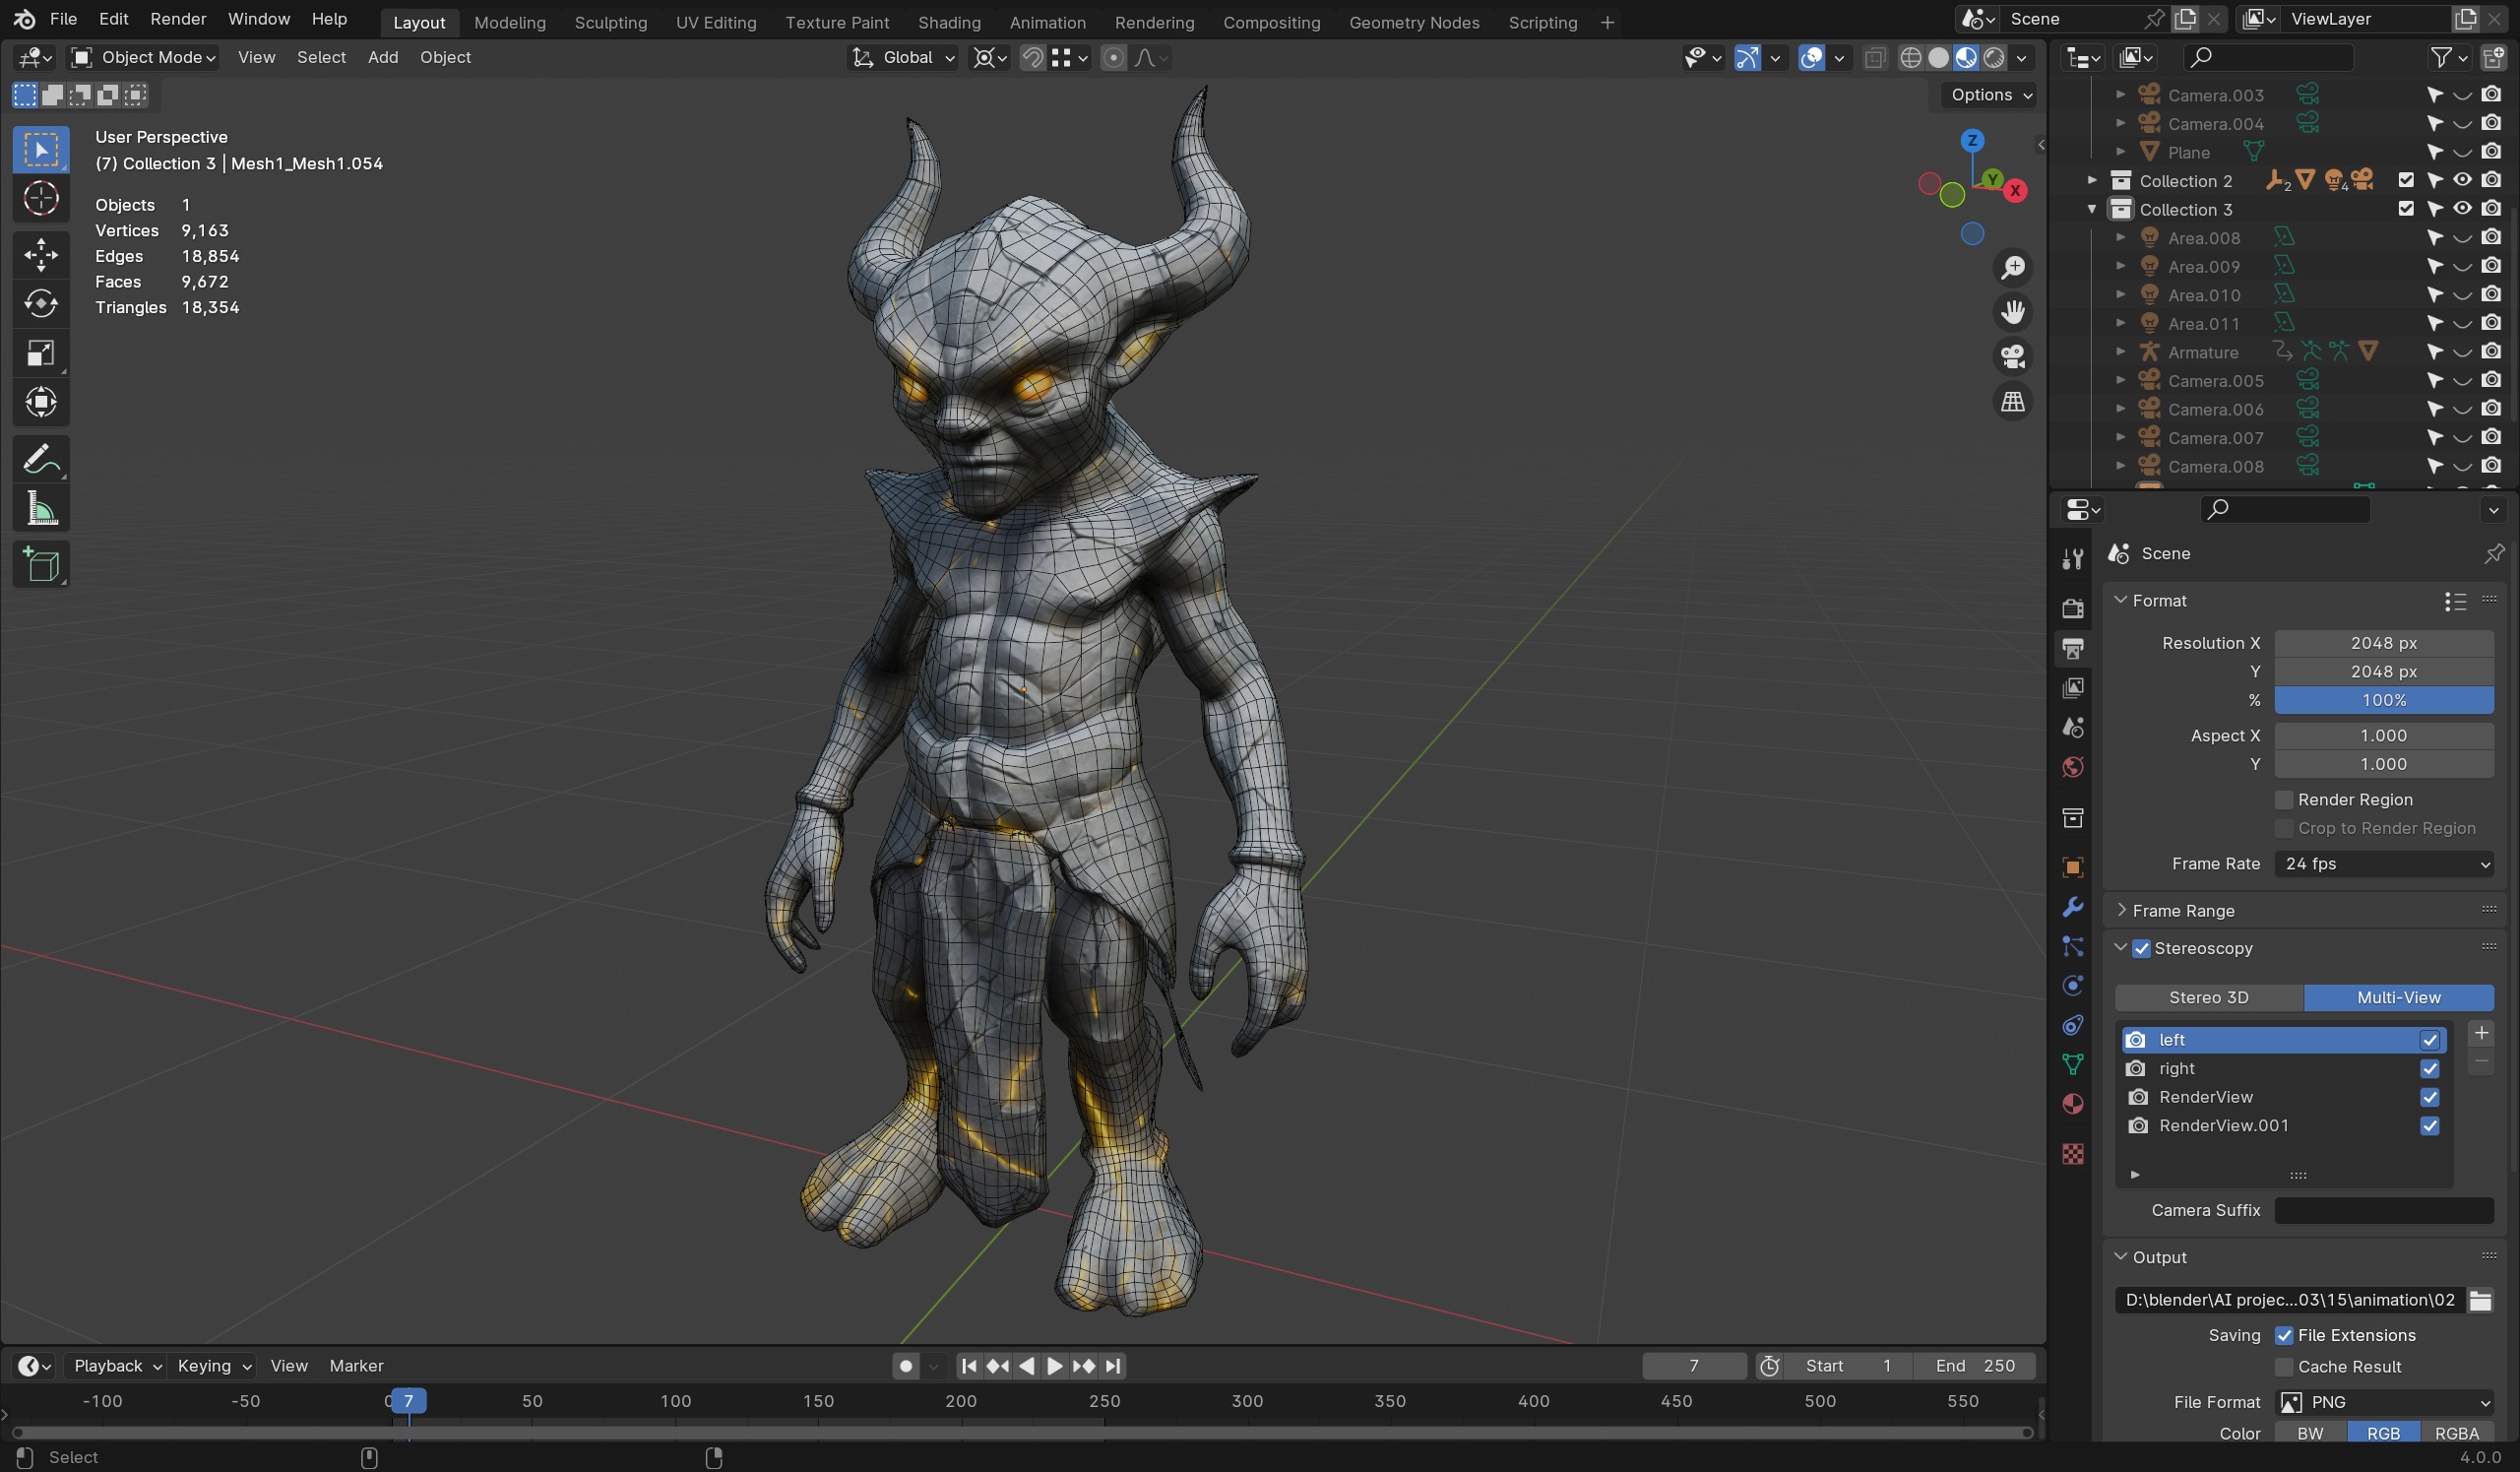This screenshot has width=2520, height=1472.
Task: Disable the File Extensions checkbox
Action: (x=2284, y=1336)
